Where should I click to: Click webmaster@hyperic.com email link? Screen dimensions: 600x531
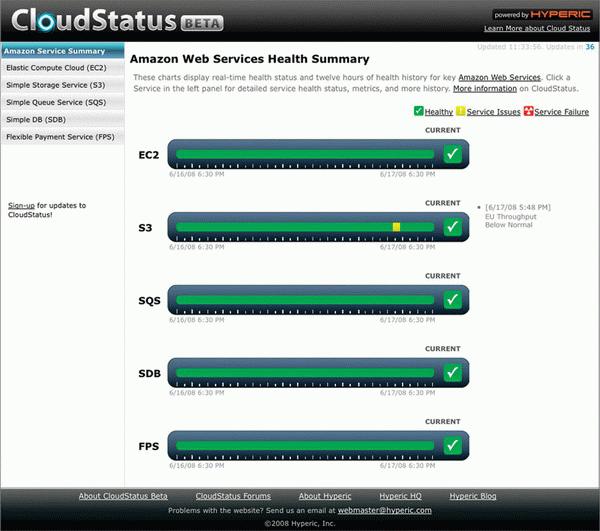coord(385,510)
